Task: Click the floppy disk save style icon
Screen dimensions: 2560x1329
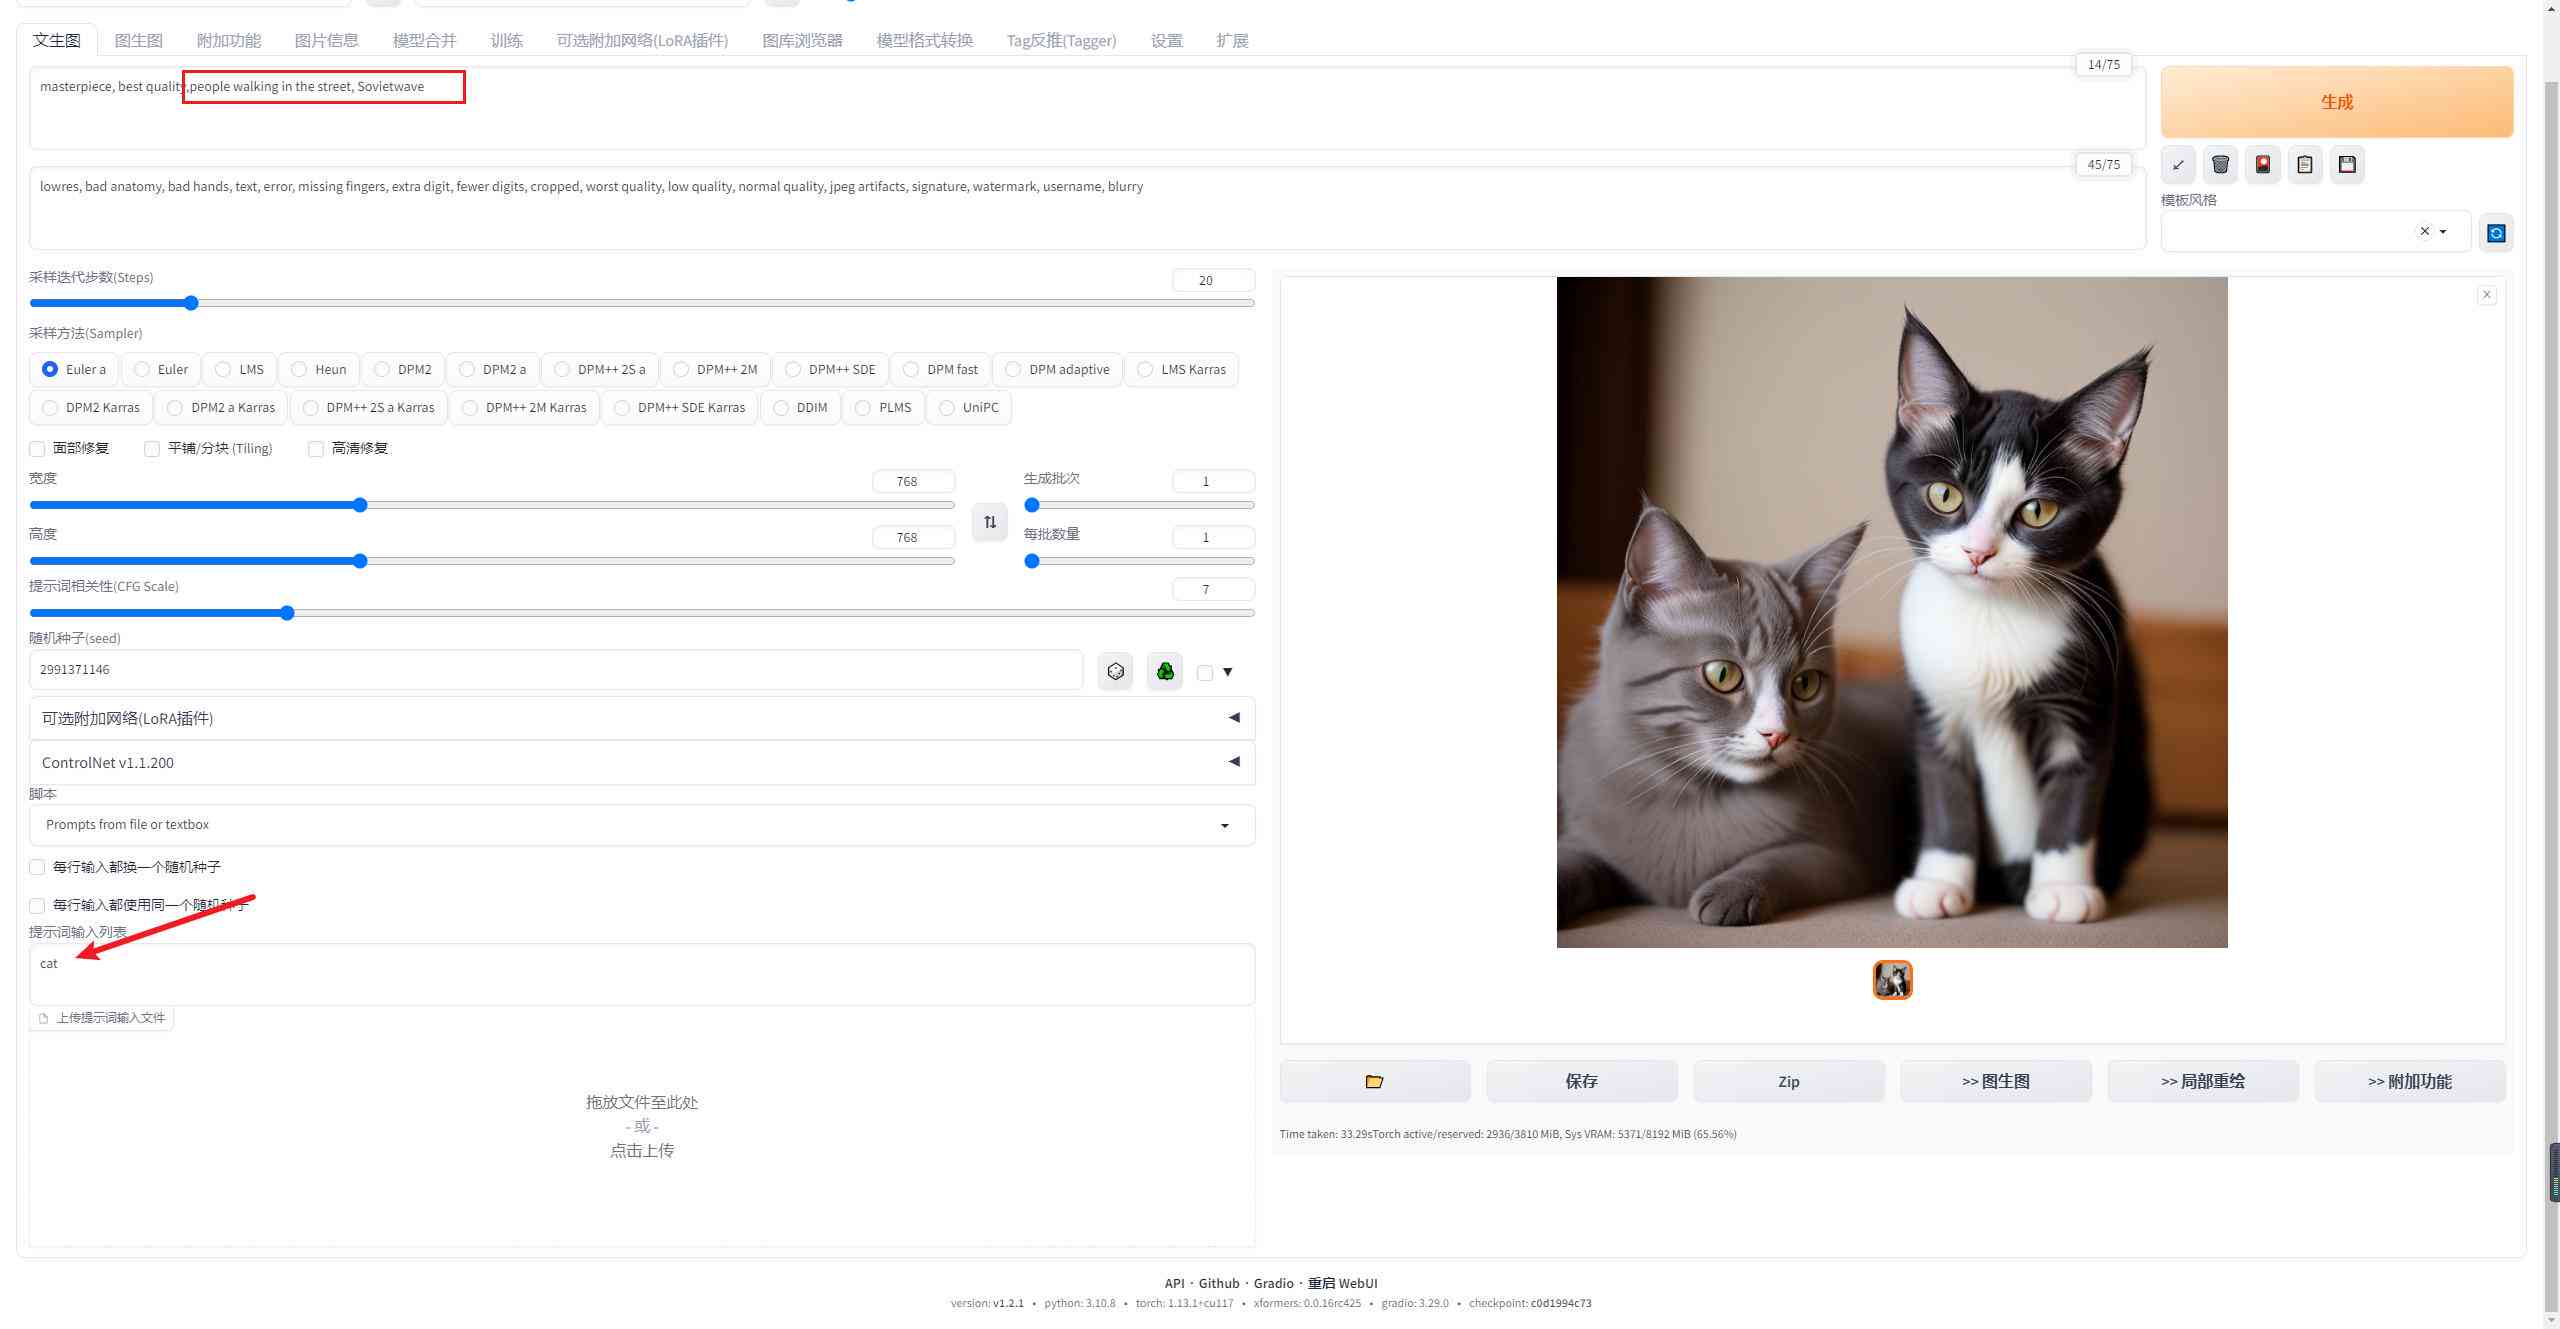Action: coord(2347,165)
